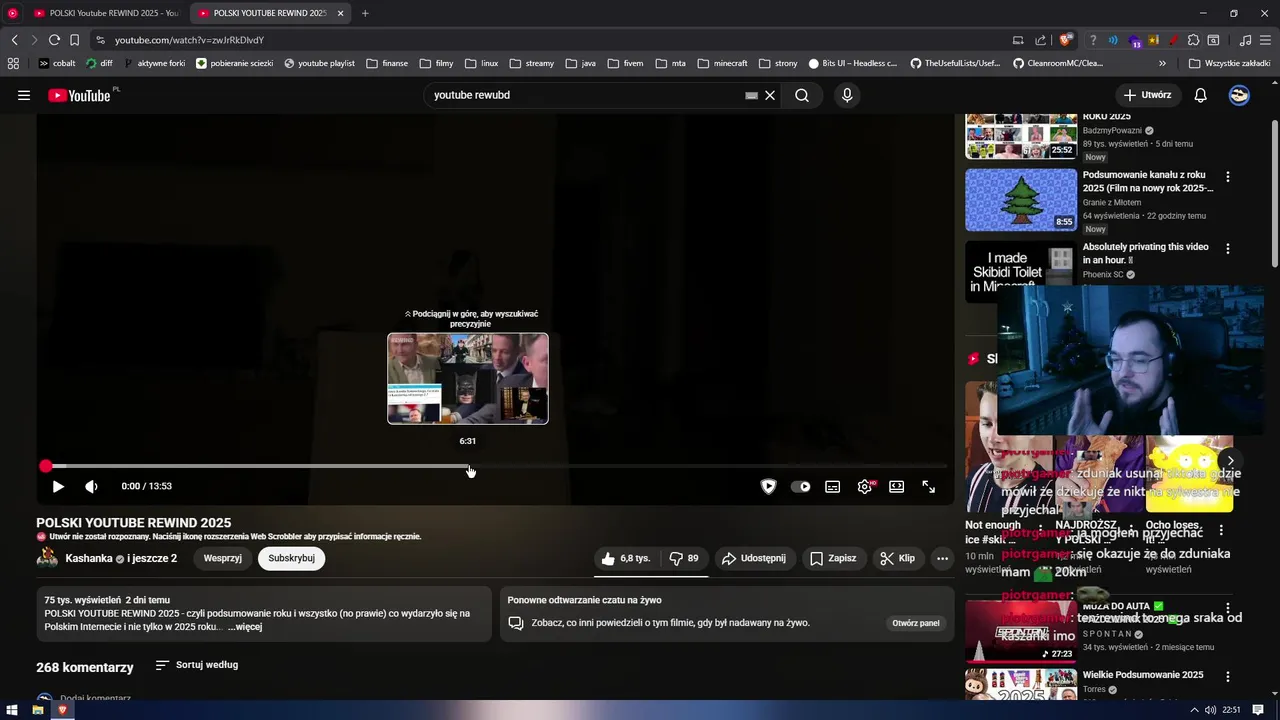Save the video with Zapisz
1280x720 pixels.
833,558
